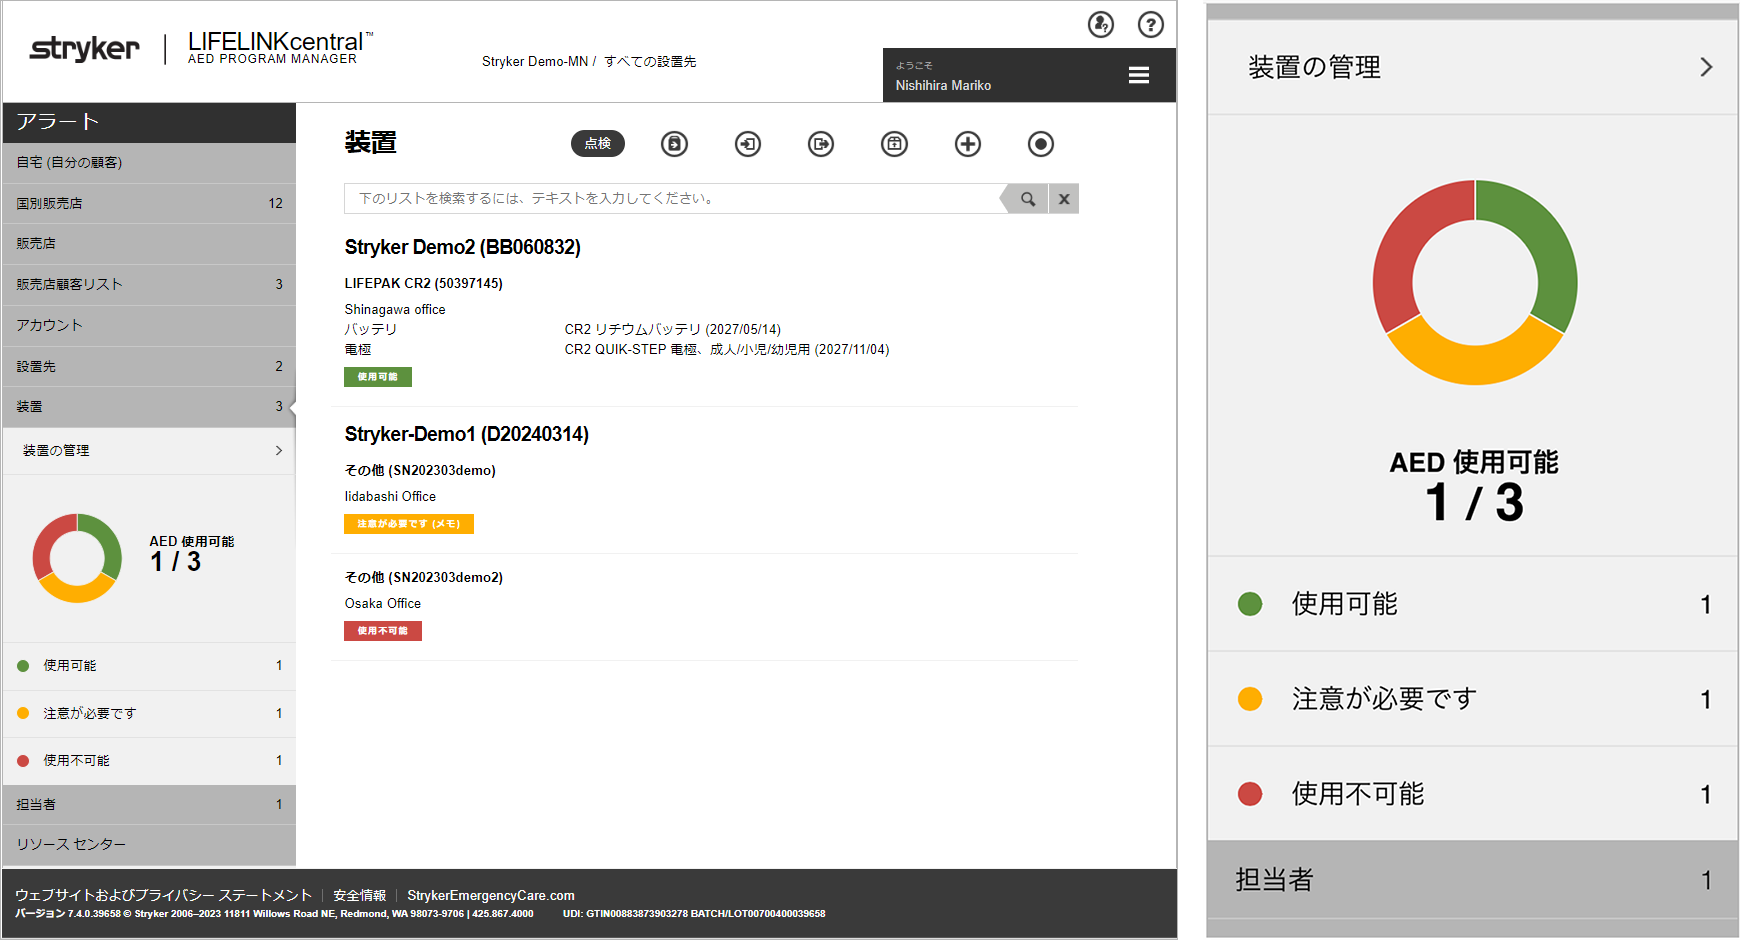Click CR2 QUIK-STEP 電極 (2027/11/04) text

[x=727, y=349]
